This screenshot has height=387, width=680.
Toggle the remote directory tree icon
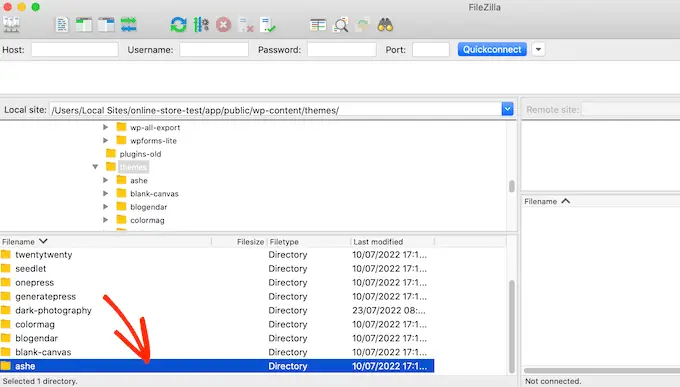pos(106,25)
